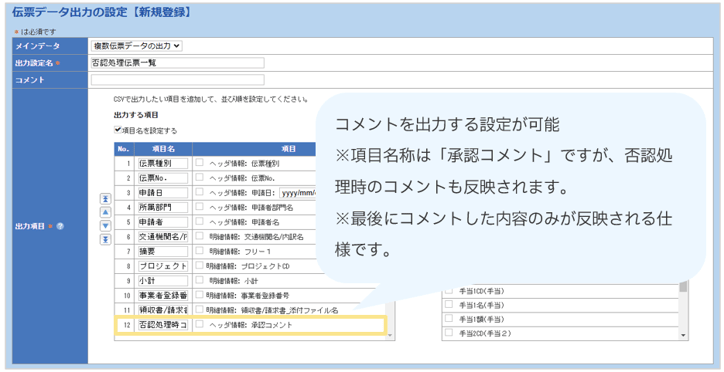Check the row 2 伝票No. checkbox
724x372 pixels.
pyautogui.click(x=199, y=177)
